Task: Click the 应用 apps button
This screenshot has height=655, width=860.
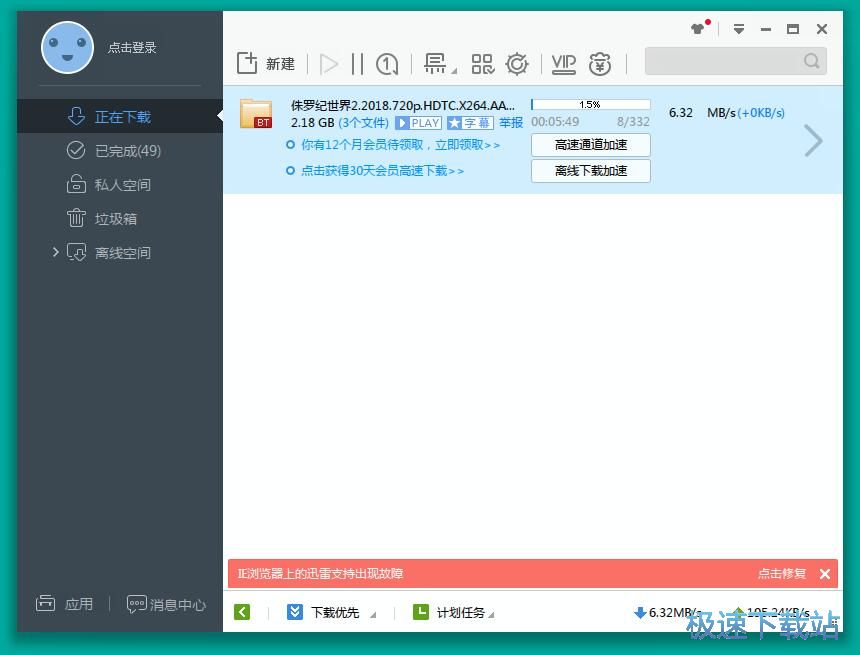Action: pos(64,604)
